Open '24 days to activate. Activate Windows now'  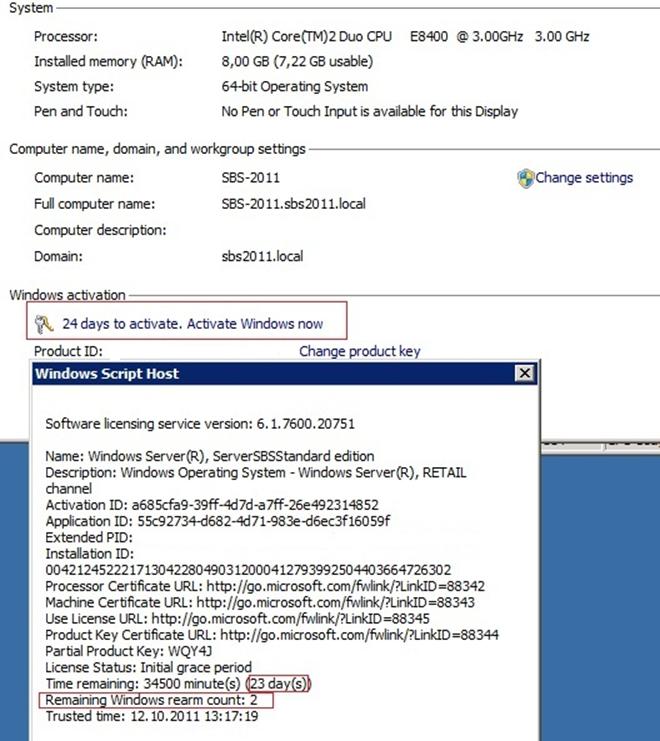tap(193, 324)
